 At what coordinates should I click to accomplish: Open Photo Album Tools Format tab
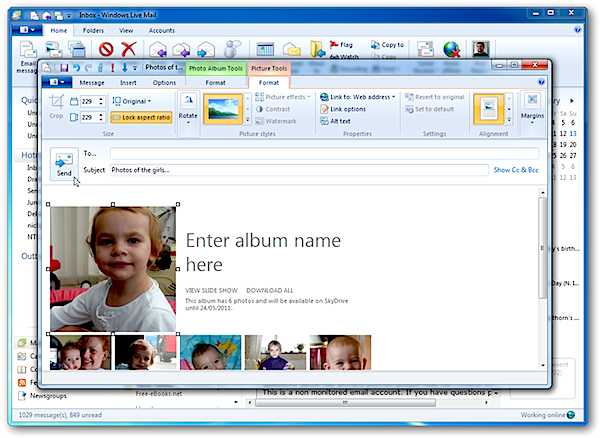[215, 83]
